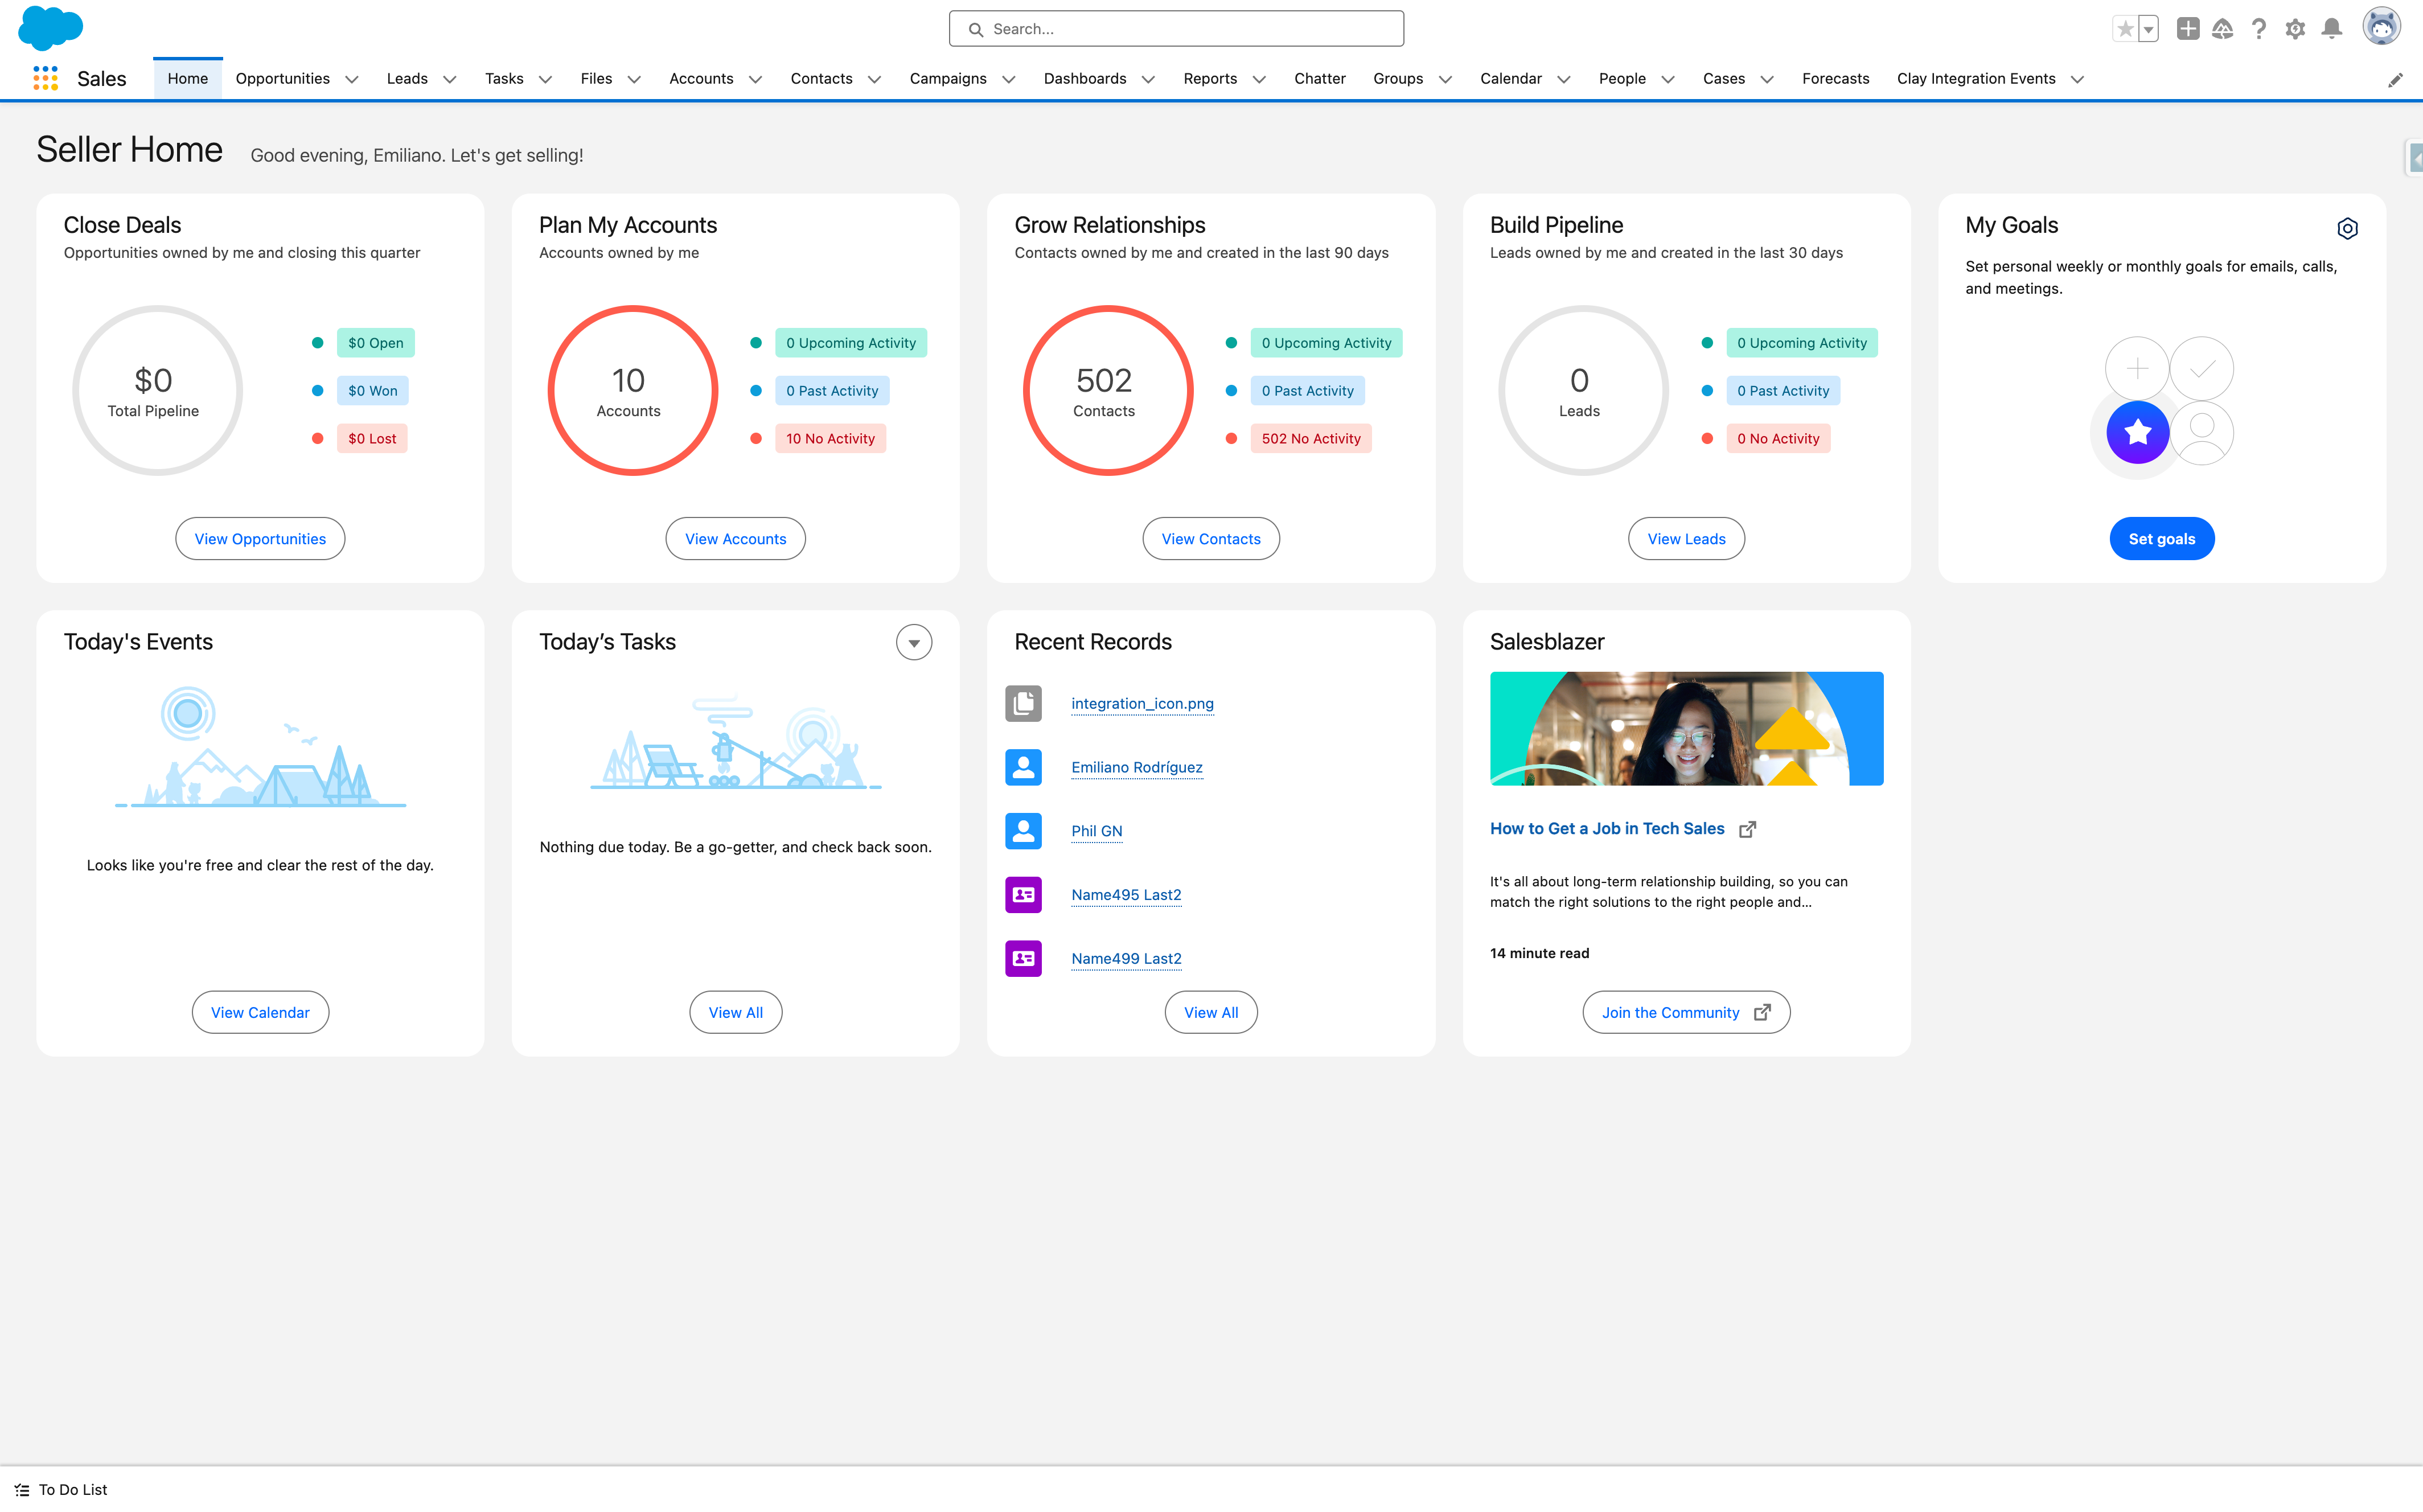Open the Notifications bell icon
The height and width of the screenshot is (1512, 2423).
2332,29
